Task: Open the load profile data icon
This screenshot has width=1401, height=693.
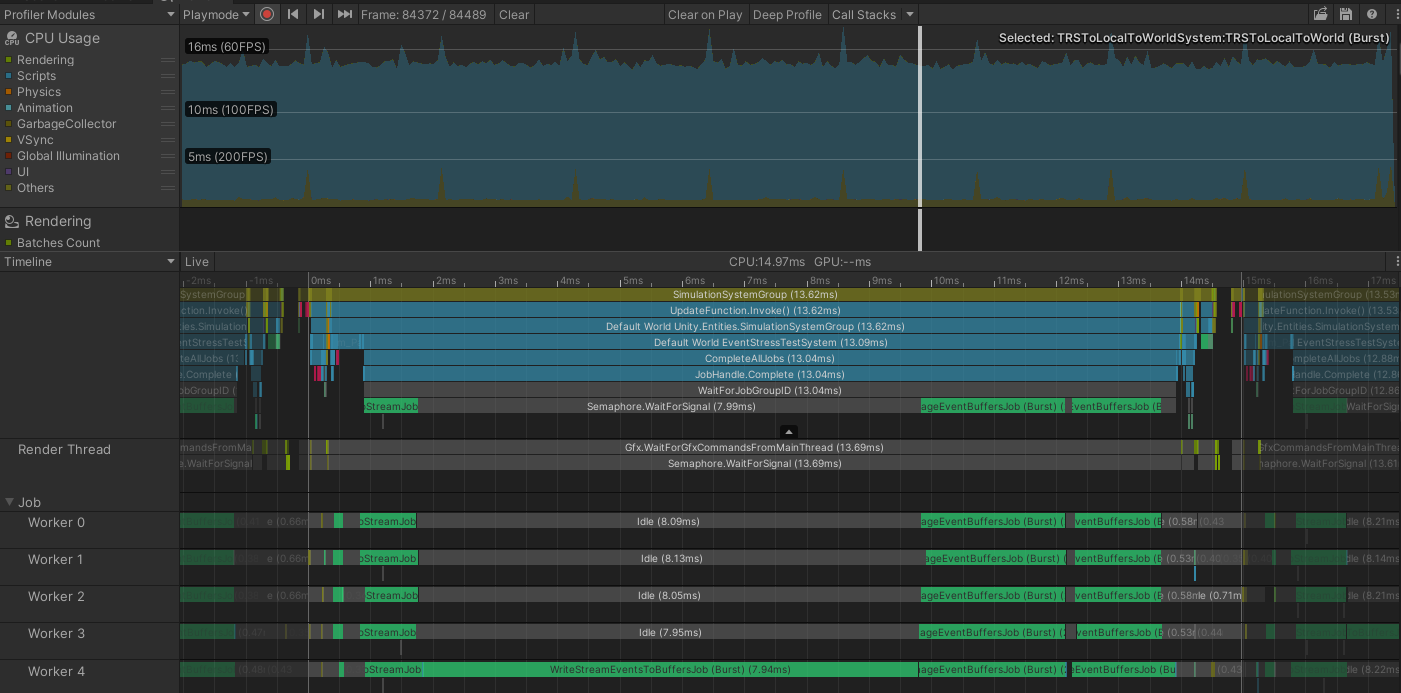Action: point(1320,14)
